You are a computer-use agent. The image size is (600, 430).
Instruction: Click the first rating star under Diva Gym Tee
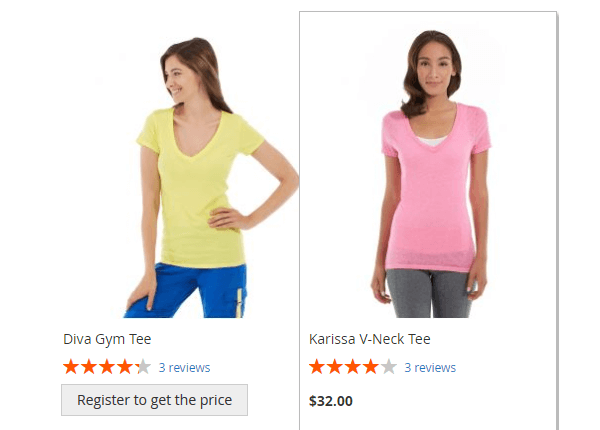pos(71,367)
